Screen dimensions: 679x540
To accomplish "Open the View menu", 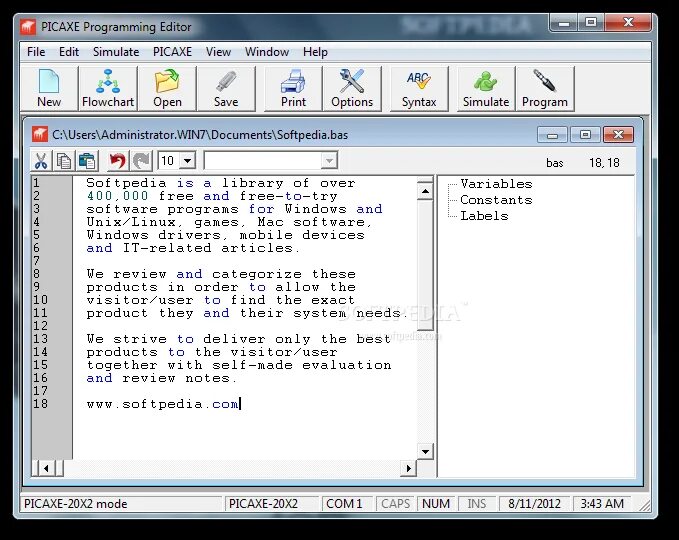I will click(x=218, y=52).
